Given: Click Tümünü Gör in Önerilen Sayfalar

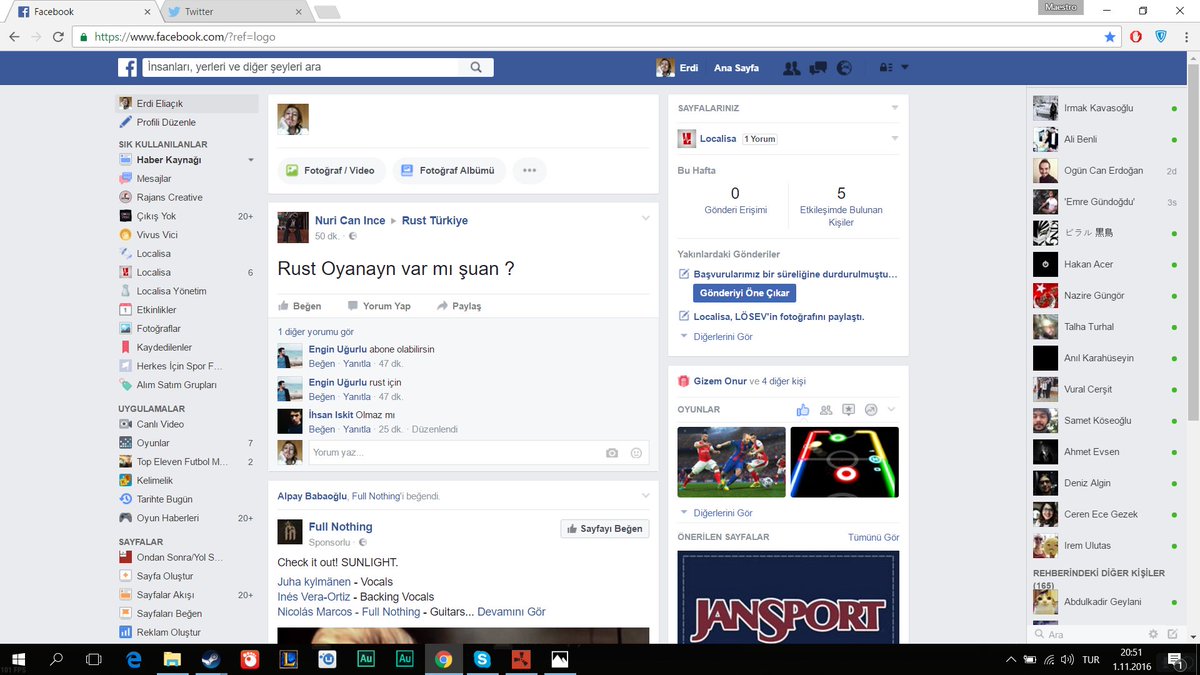Looking at the screenshot, I should click(874, 537).
